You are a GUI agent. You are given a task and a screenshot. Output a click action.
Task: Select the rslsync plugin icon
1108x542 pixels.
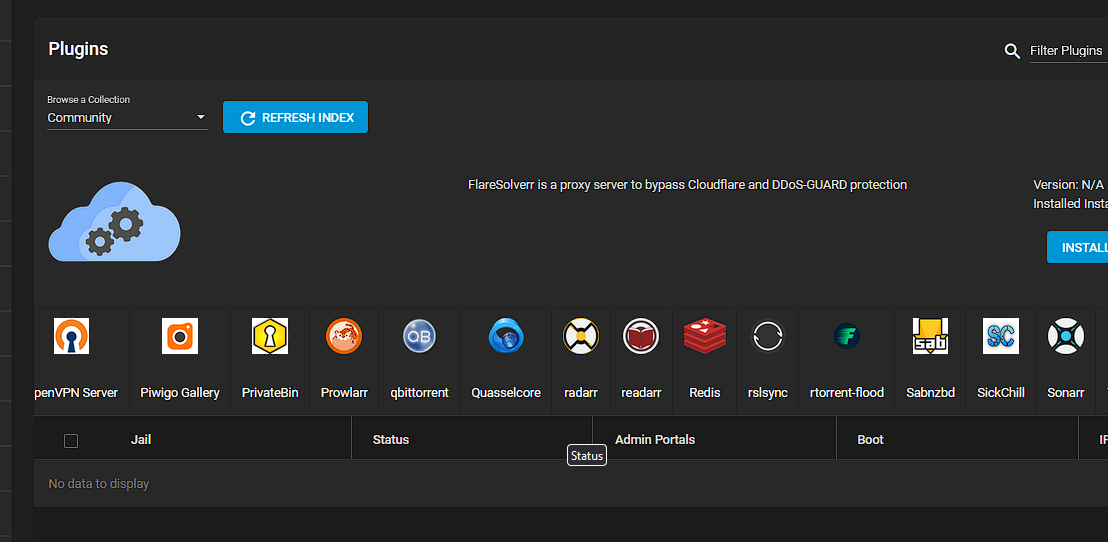(767, 336)
